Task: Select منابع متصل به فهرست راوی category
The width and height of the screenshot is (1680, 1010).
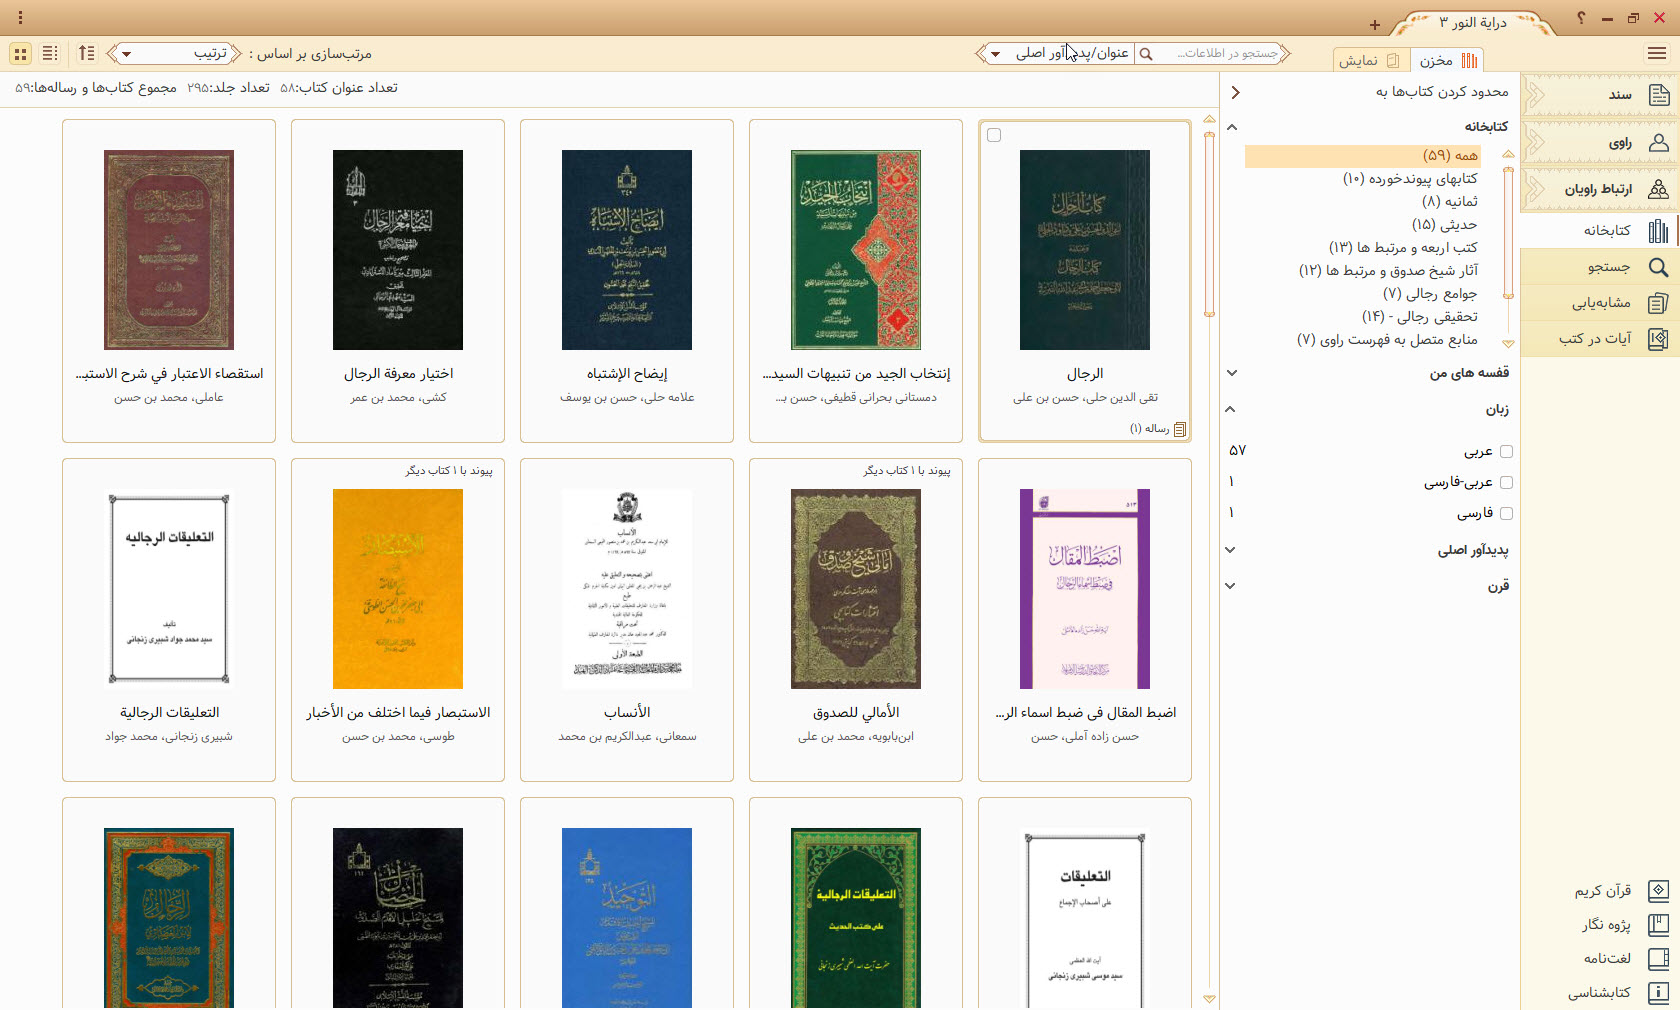Action: (1387, 340)
